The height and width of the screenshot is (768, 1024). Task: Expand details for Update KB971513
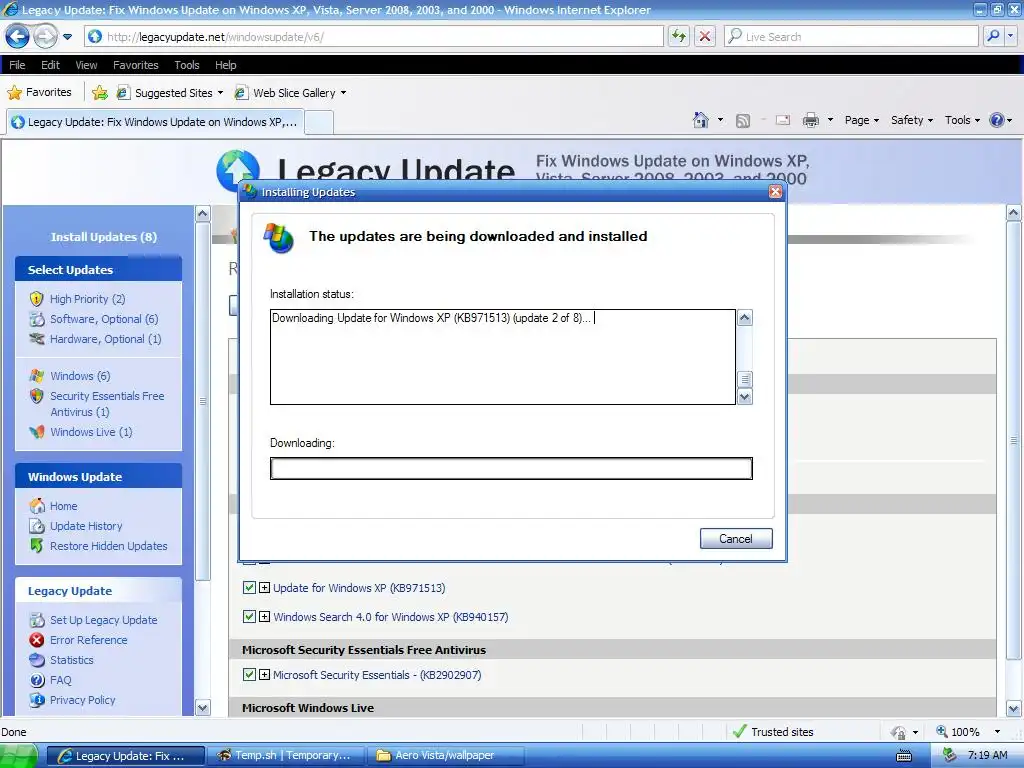point(264,588)
